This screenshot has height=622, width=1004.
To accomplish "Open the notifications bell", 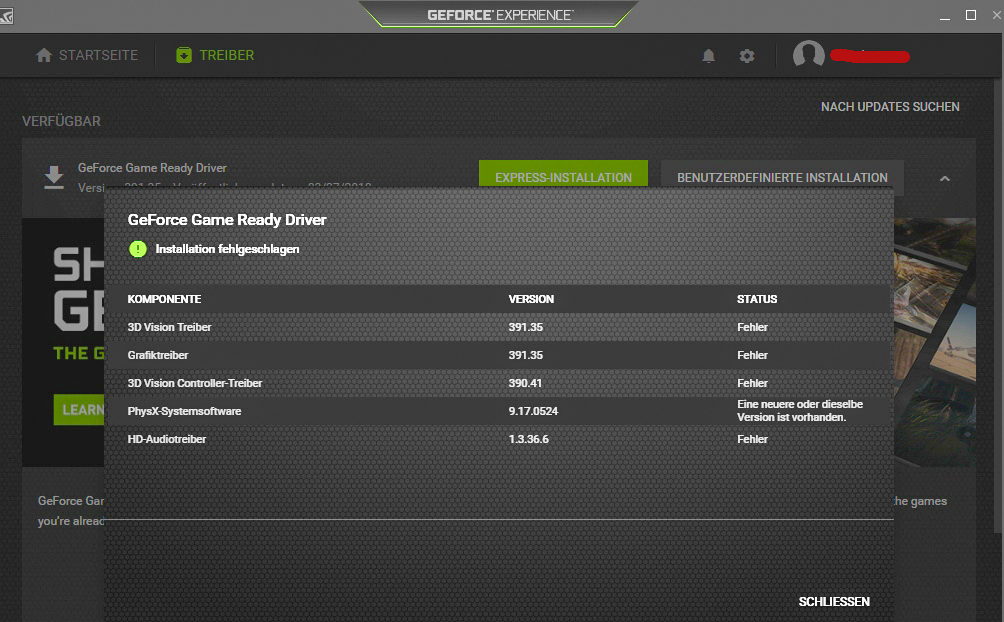I will [708, 56].
